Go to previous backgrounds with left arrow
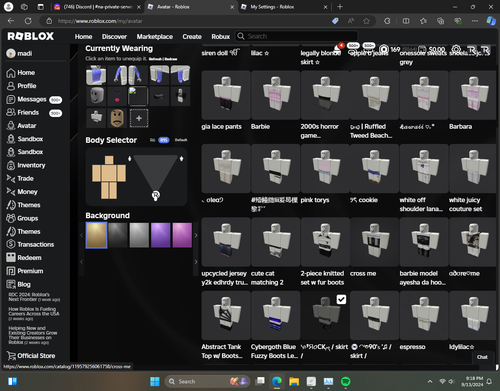This screenshot has width=500, height=391. pos(81,235)
